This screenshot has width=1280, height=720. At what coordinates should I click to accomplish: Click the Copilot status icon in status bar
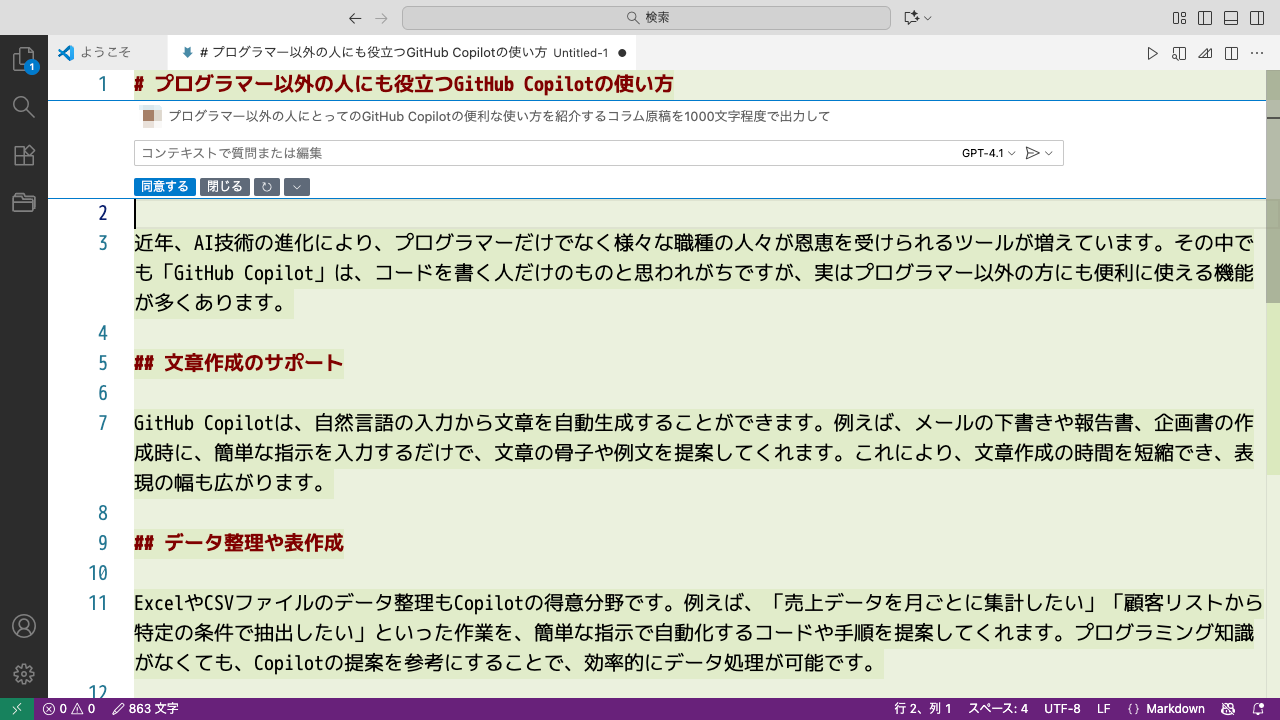click(1228, 709)
